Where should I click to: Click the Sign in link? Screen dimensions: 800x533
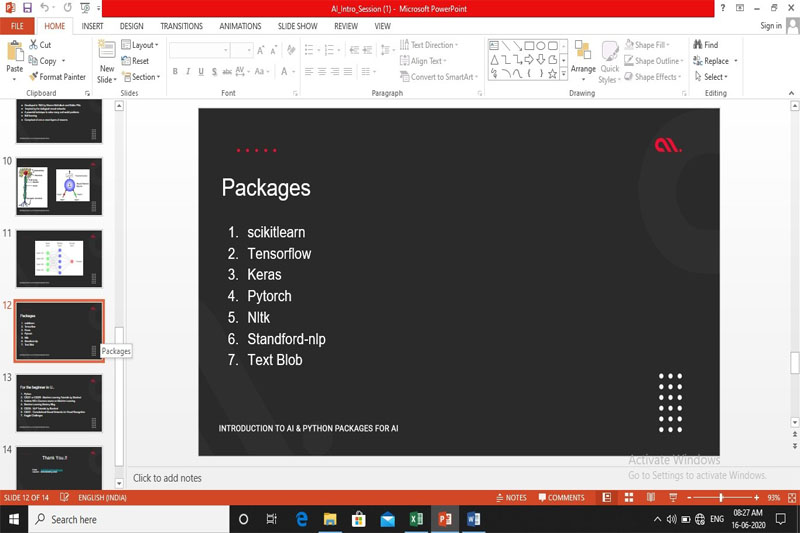coord(771,26)
